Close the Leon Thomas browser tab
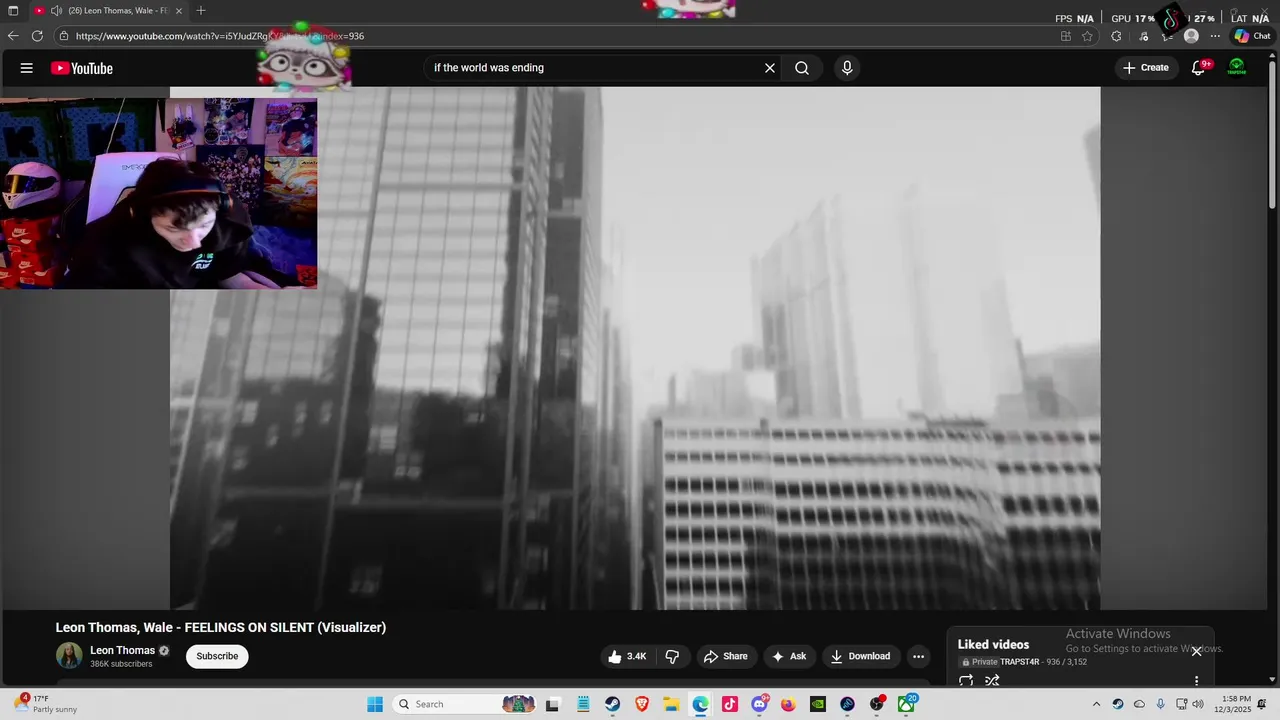 click(x=179, y=11)
